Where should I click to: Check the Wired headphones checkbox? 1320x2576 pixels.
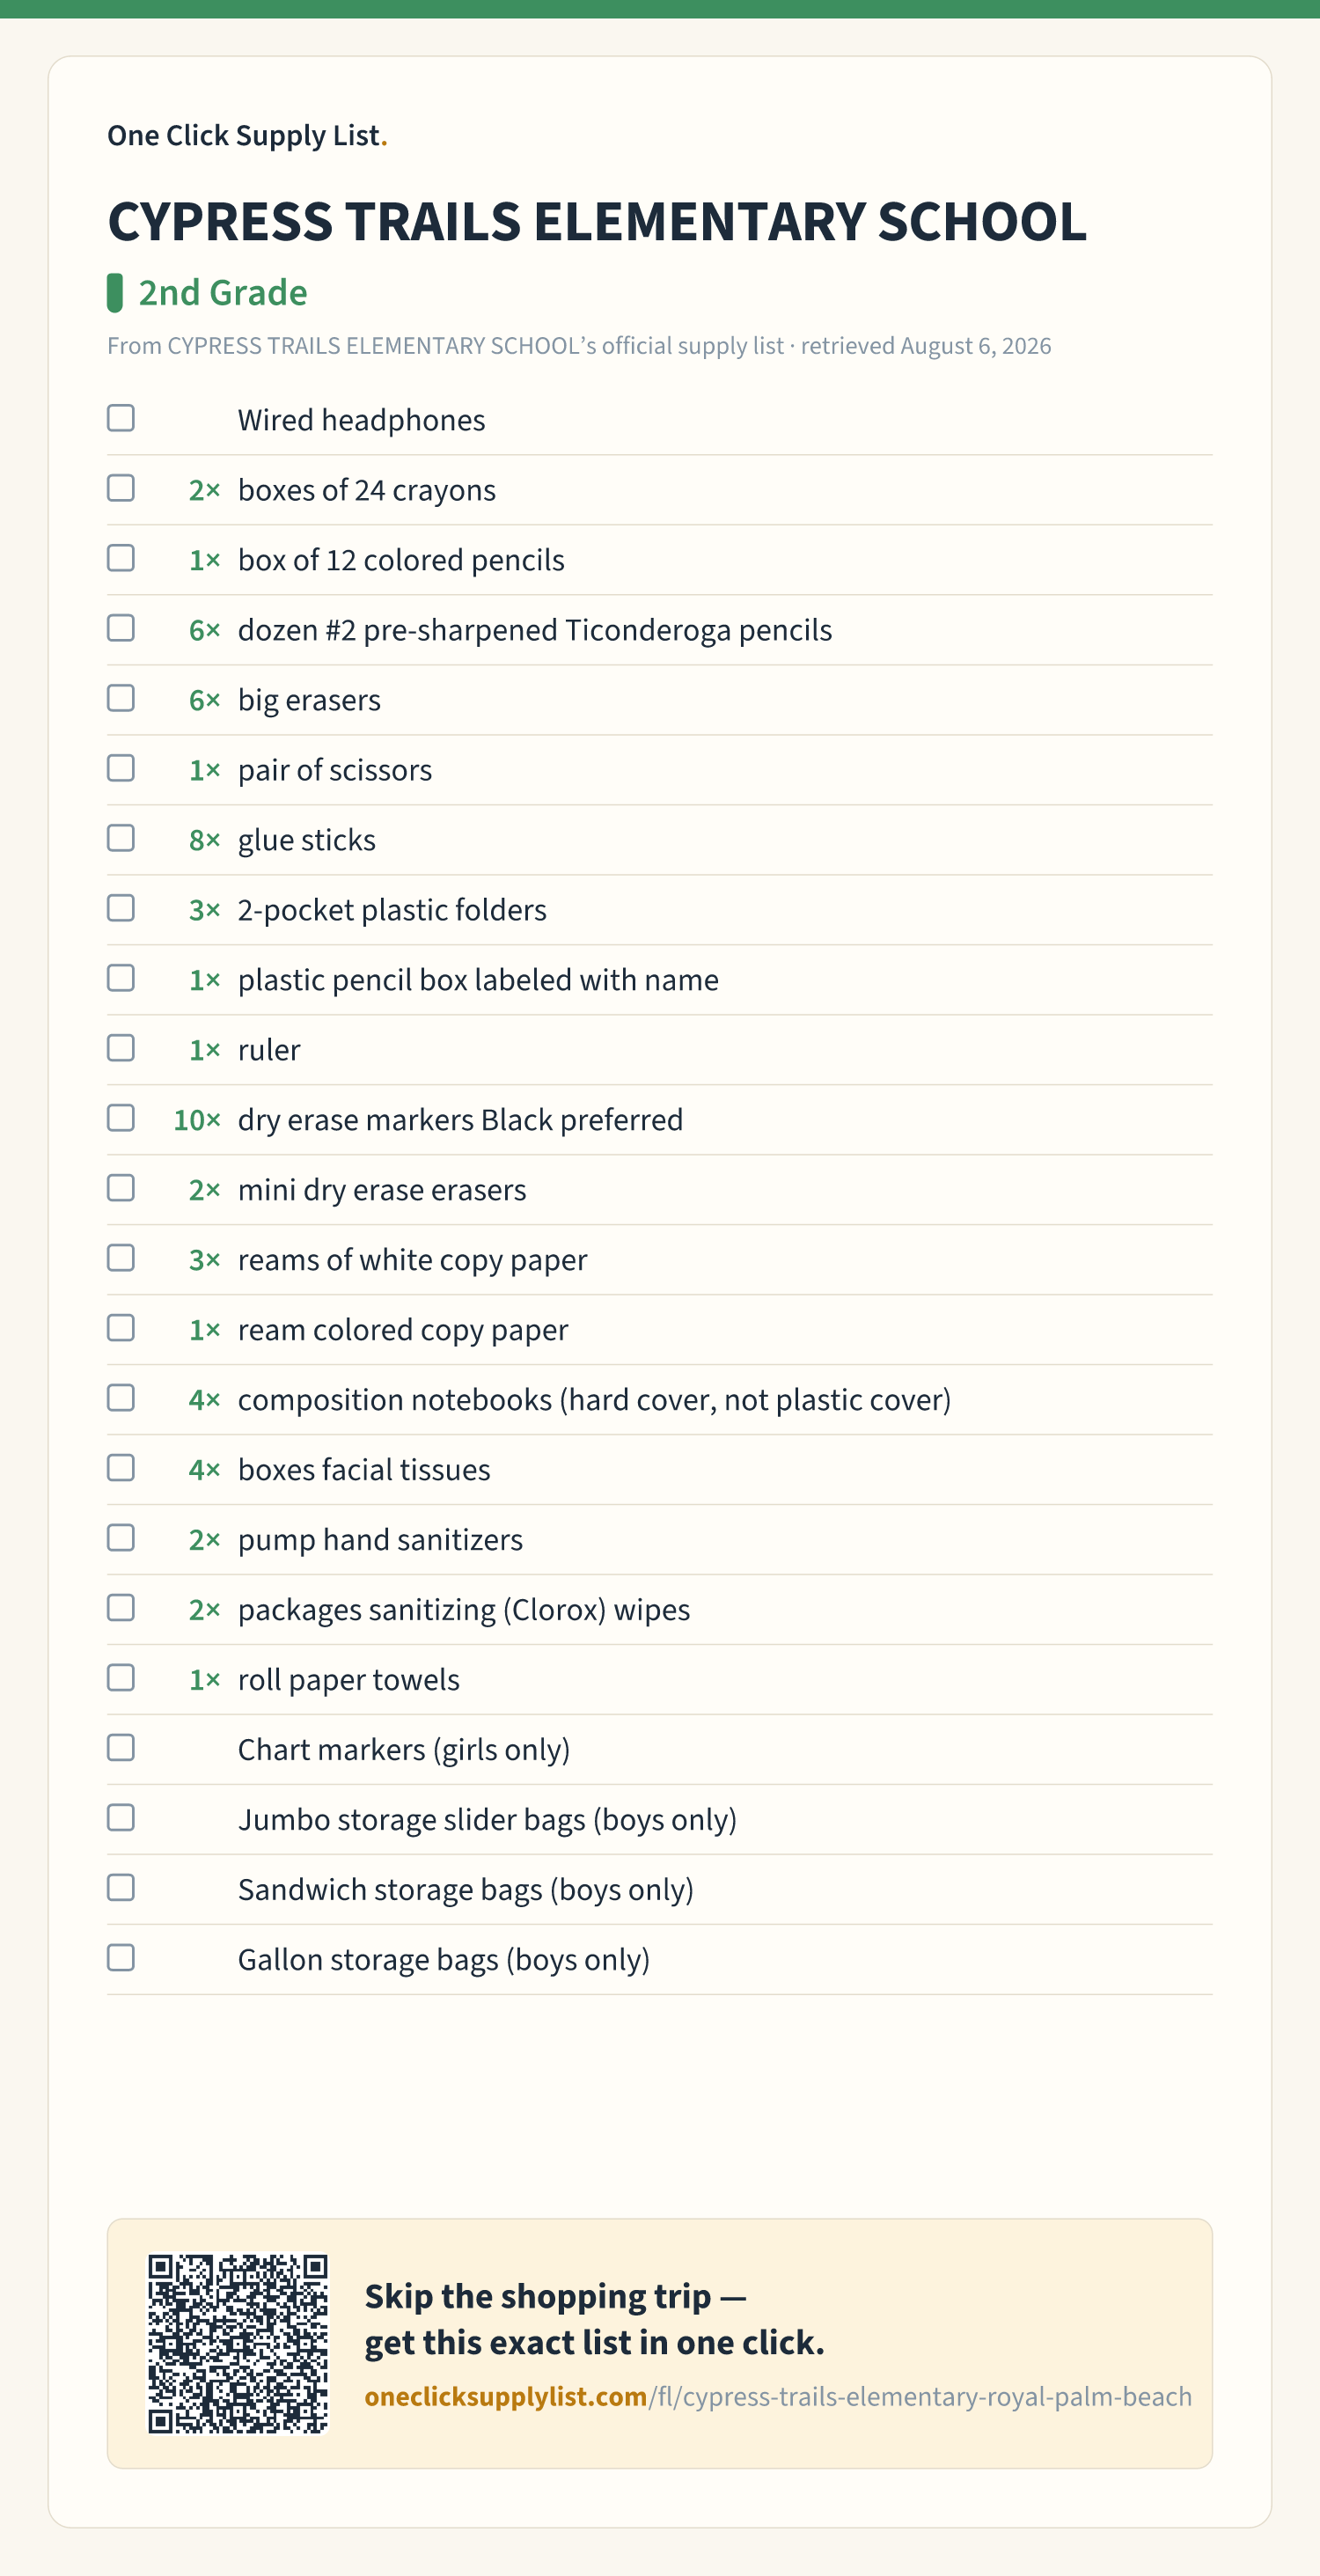click(121, 418)
